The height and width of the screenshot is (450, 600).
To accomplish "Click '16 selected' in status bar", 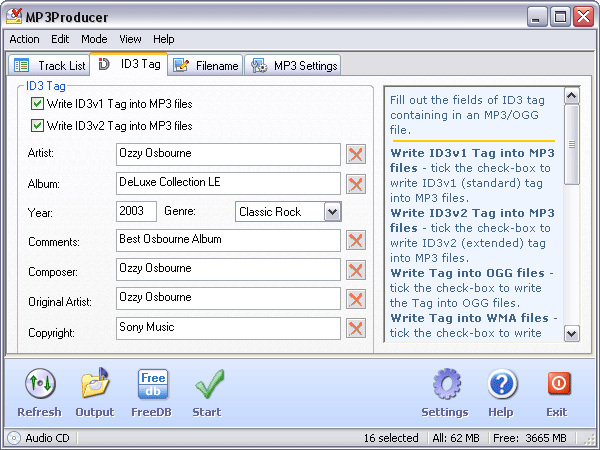I will tap(391, 438).
